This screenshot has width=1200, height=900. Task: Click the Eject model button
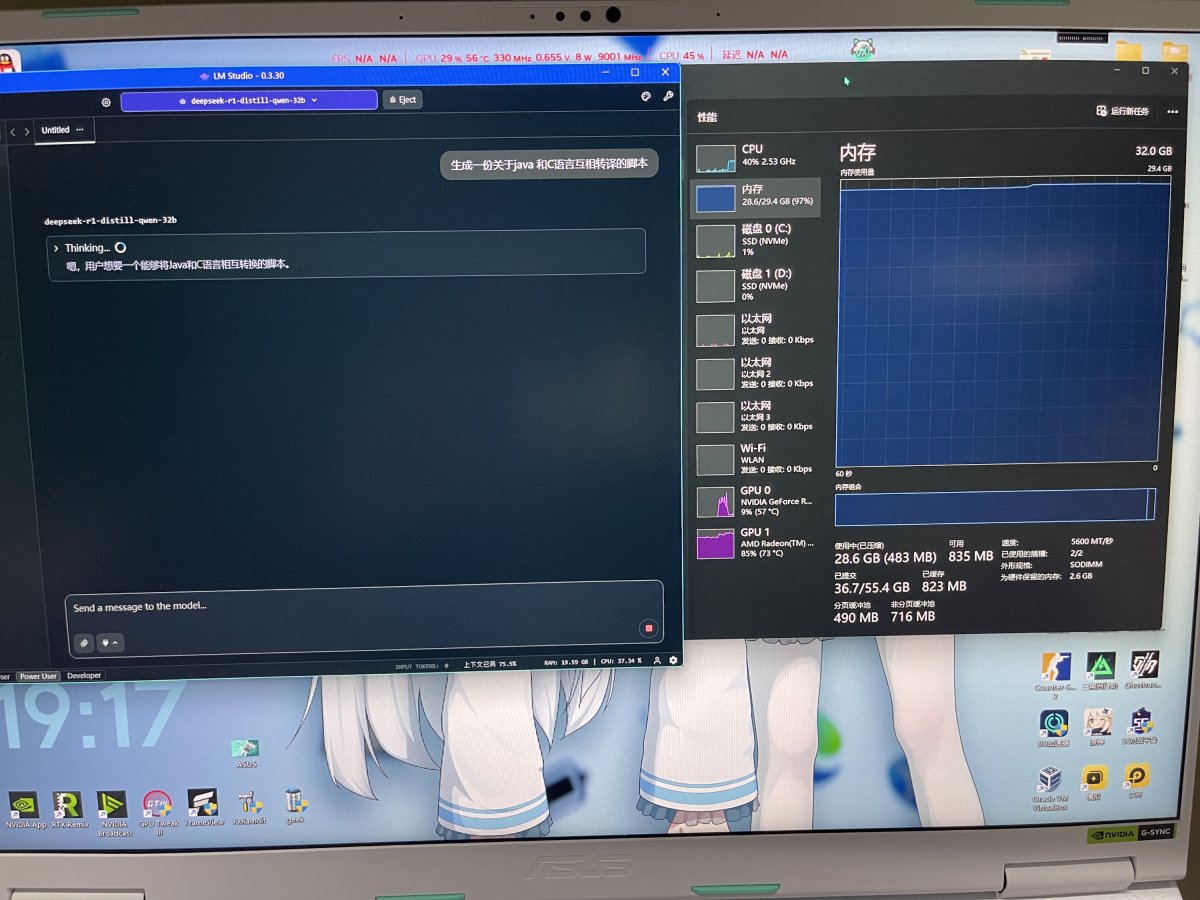[402, 100]
